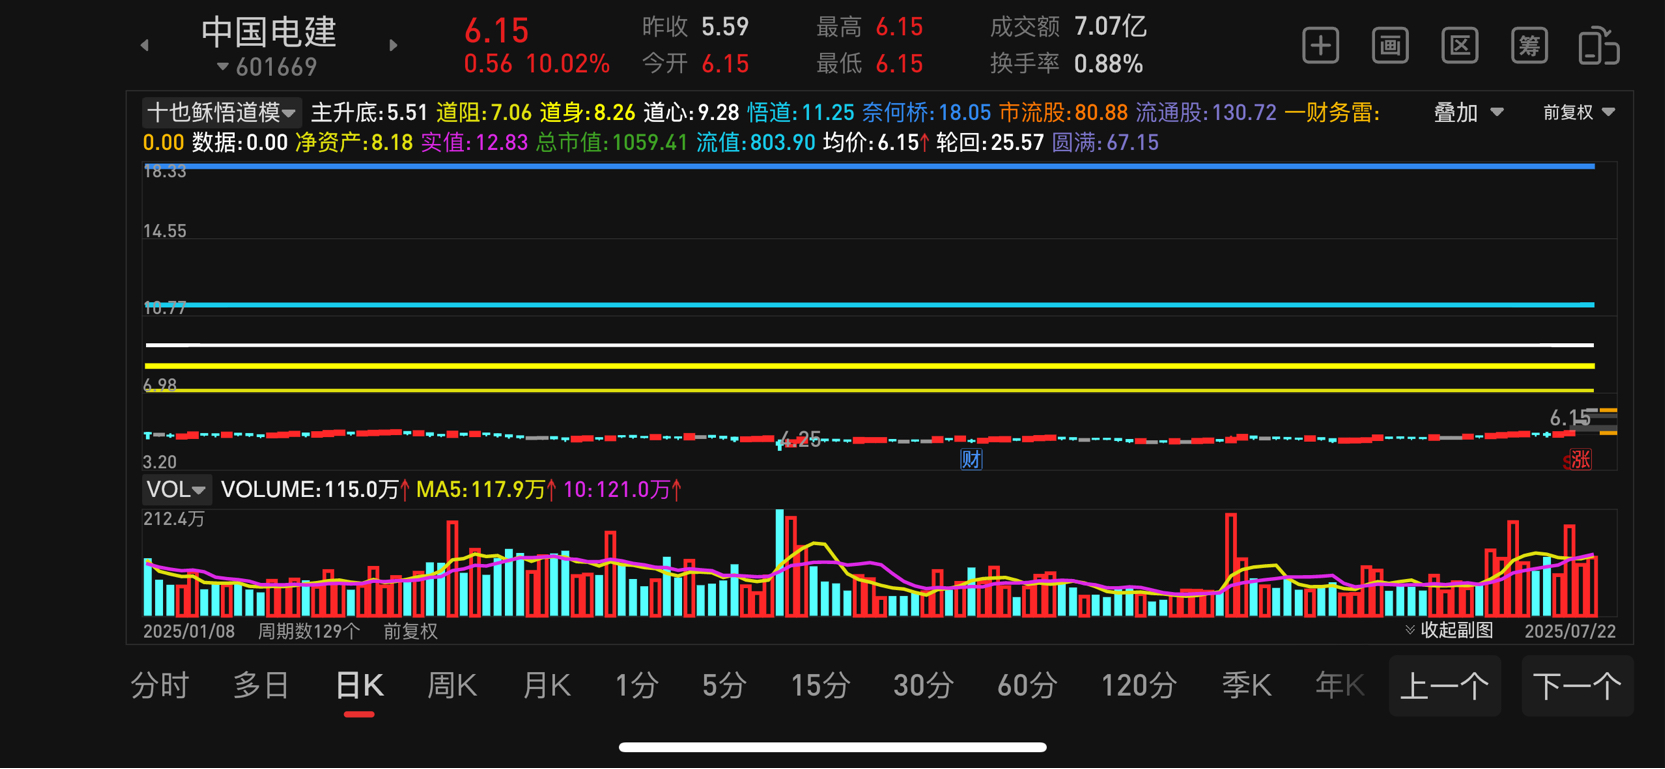The image size is (1665, 769).
Task: Click the 周期数129个 period count label
Action: 309,631
